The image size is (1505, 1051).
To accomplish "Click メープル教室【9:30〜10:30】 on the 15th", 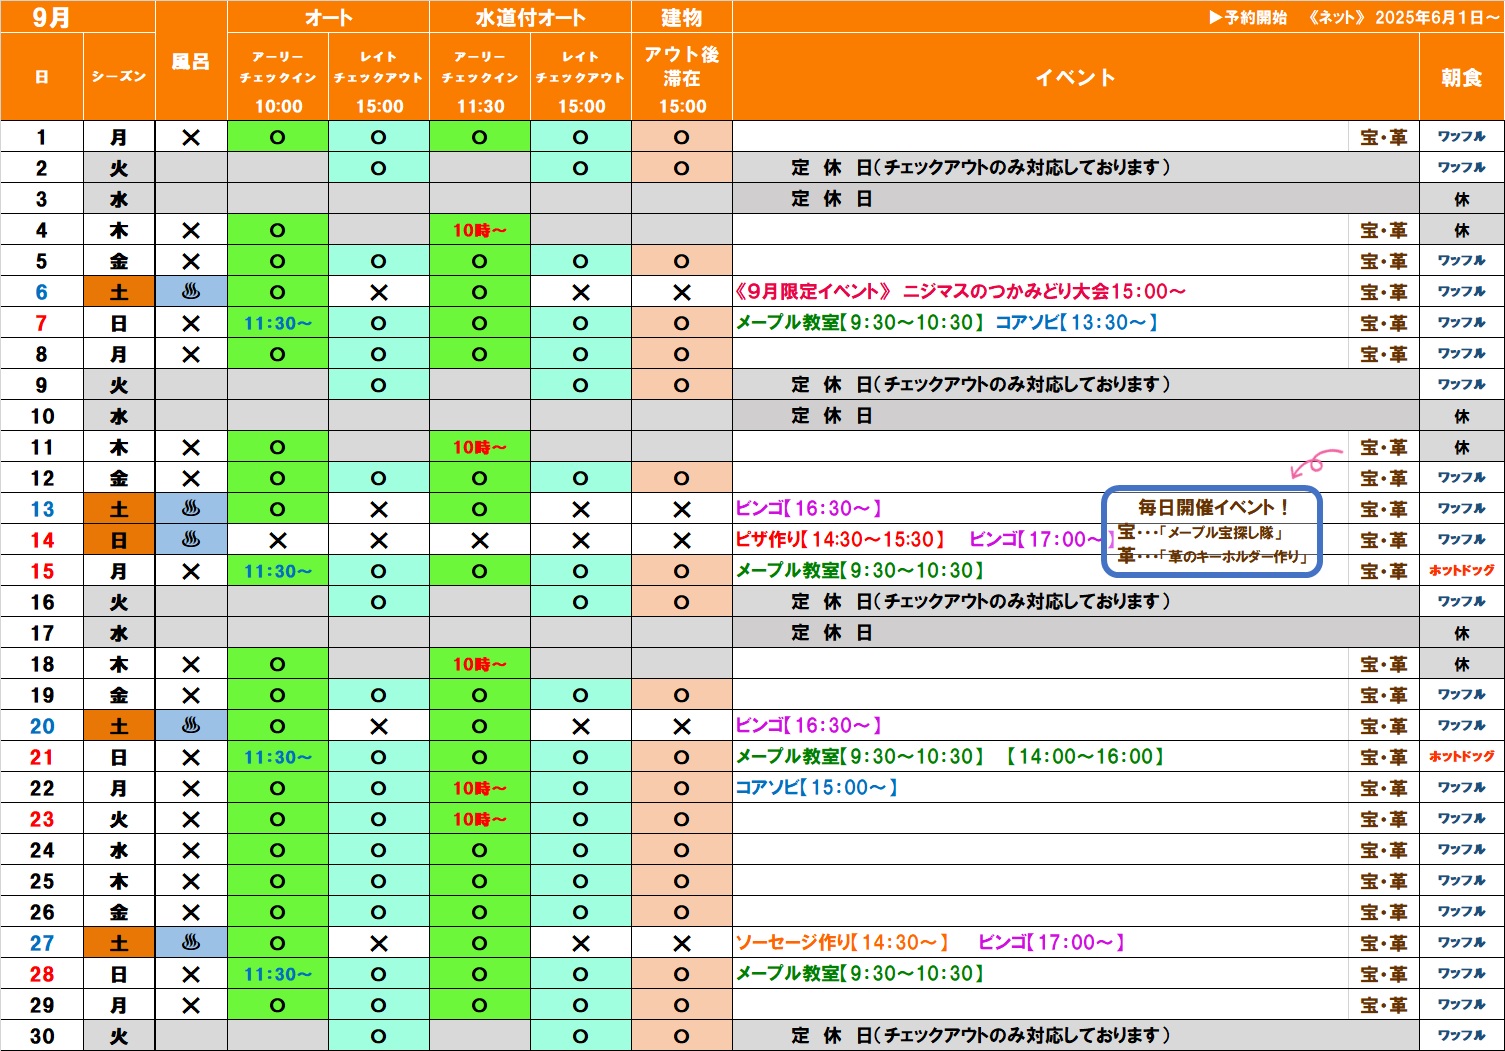I will pos(861,571).
